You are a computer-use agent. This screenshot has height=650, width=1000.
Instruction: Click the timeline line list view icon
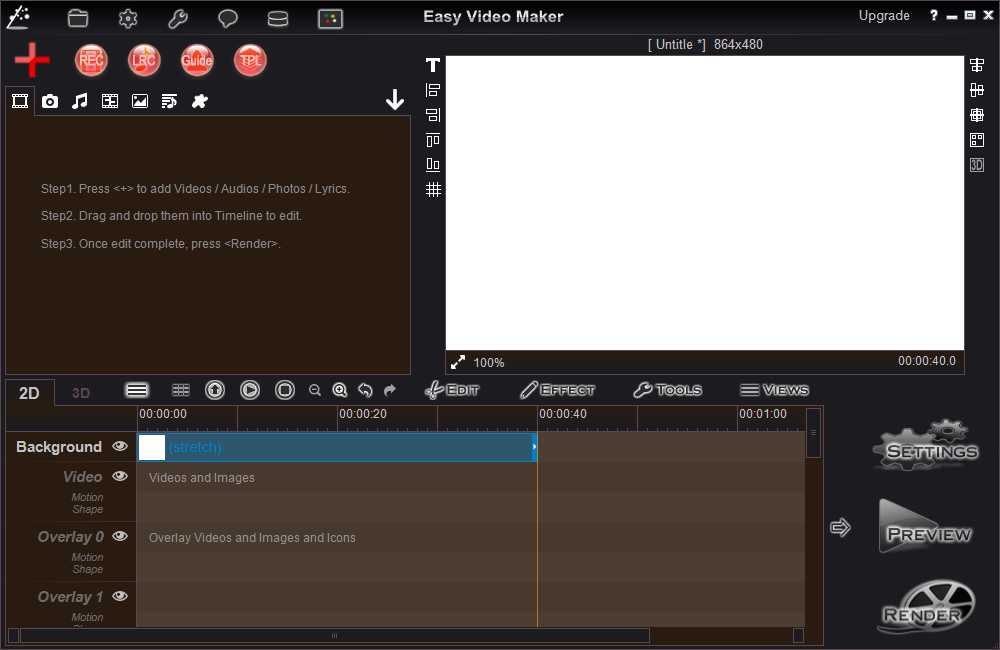click(x=137, y=390)
